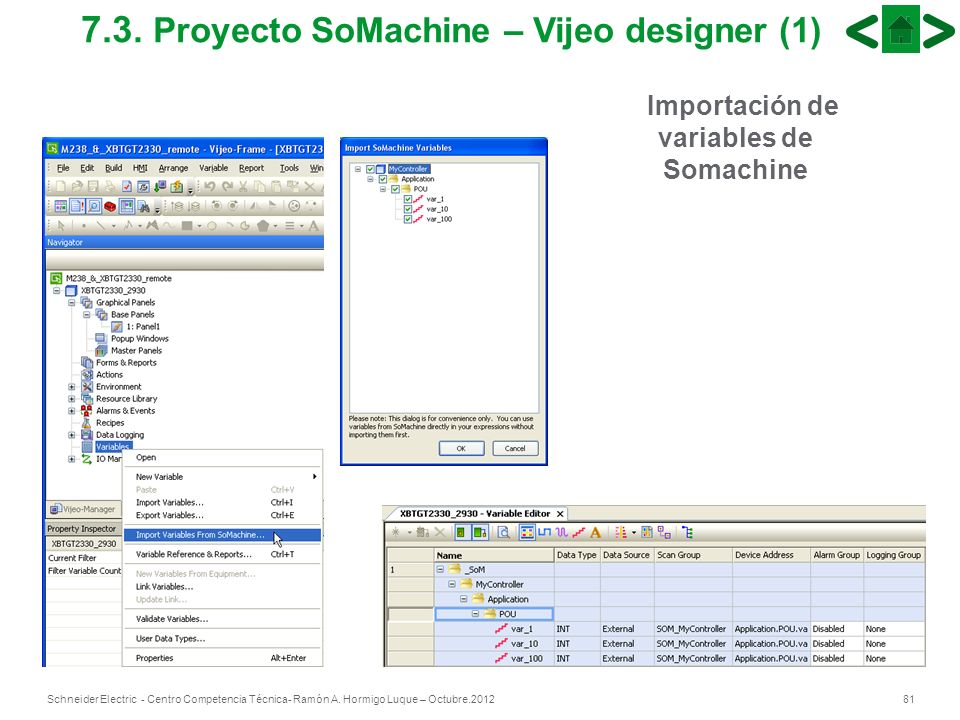The image size is (960, 720).
Task: Open the File menu
Action: click(63, 168)
